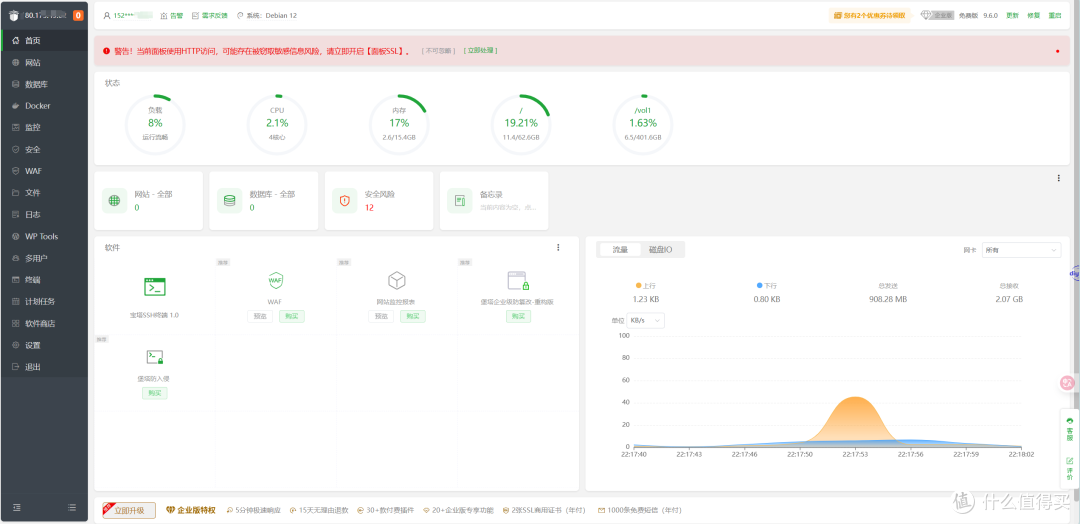Image resolution: width=1080 pixels, height=524 pixels.
Task: Open 安全 in the sidebar
Action: coord(45,149)
